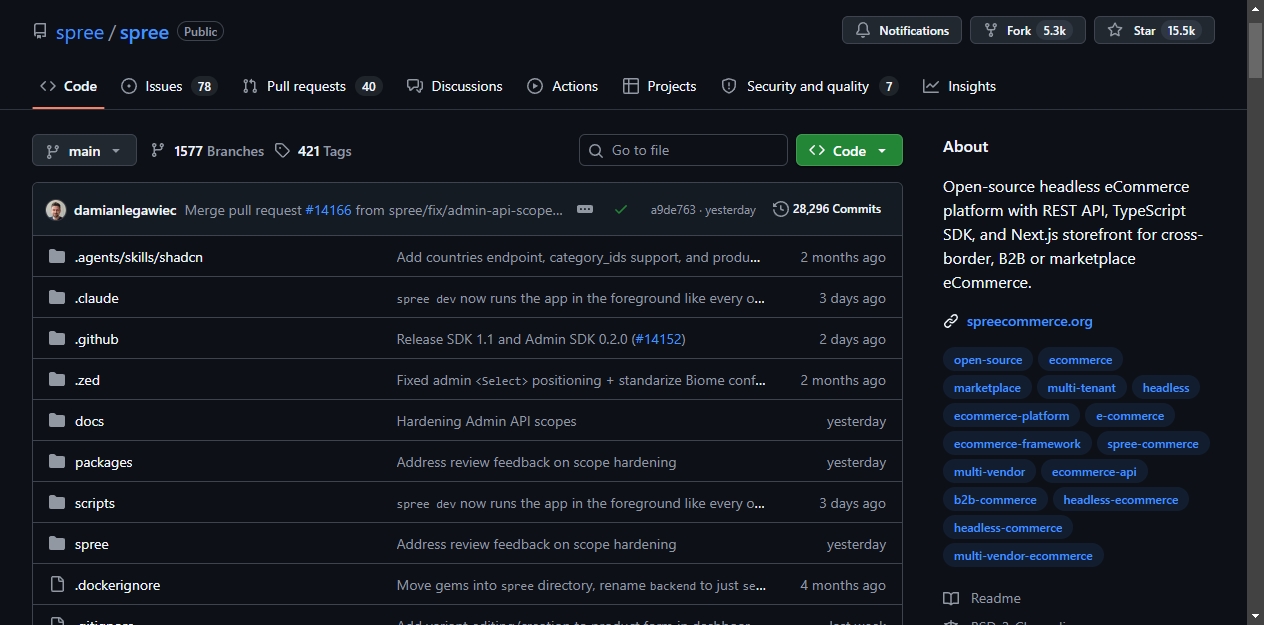
Task: Switch to the Code tab
Action: pos(68,86)
